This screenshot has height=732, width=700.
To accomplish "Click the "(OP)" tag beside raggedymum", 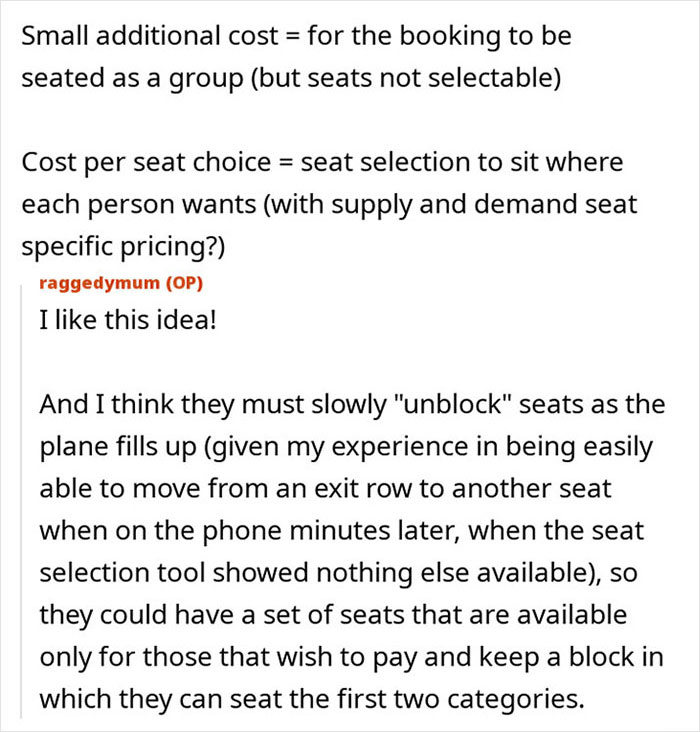I will (184, 283).
